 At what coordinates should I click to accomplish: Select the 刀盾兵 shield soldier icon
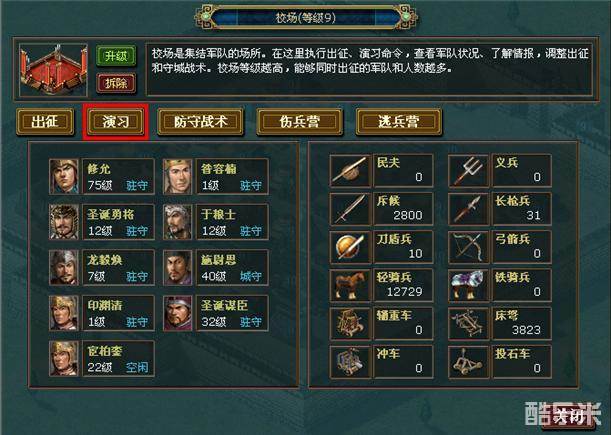[350, 247]
